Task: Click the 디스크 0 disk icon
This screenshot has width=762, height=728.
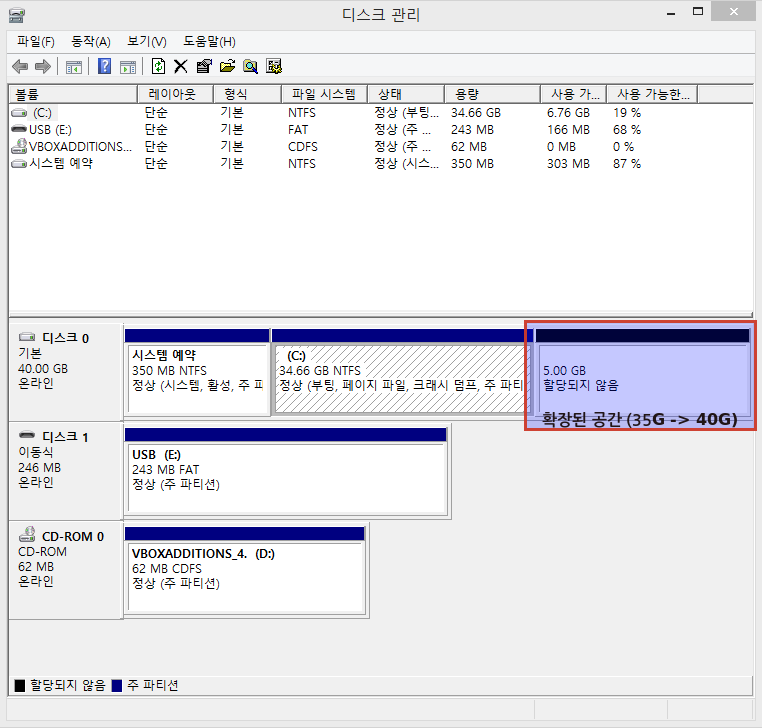Action: click(27, 337)
